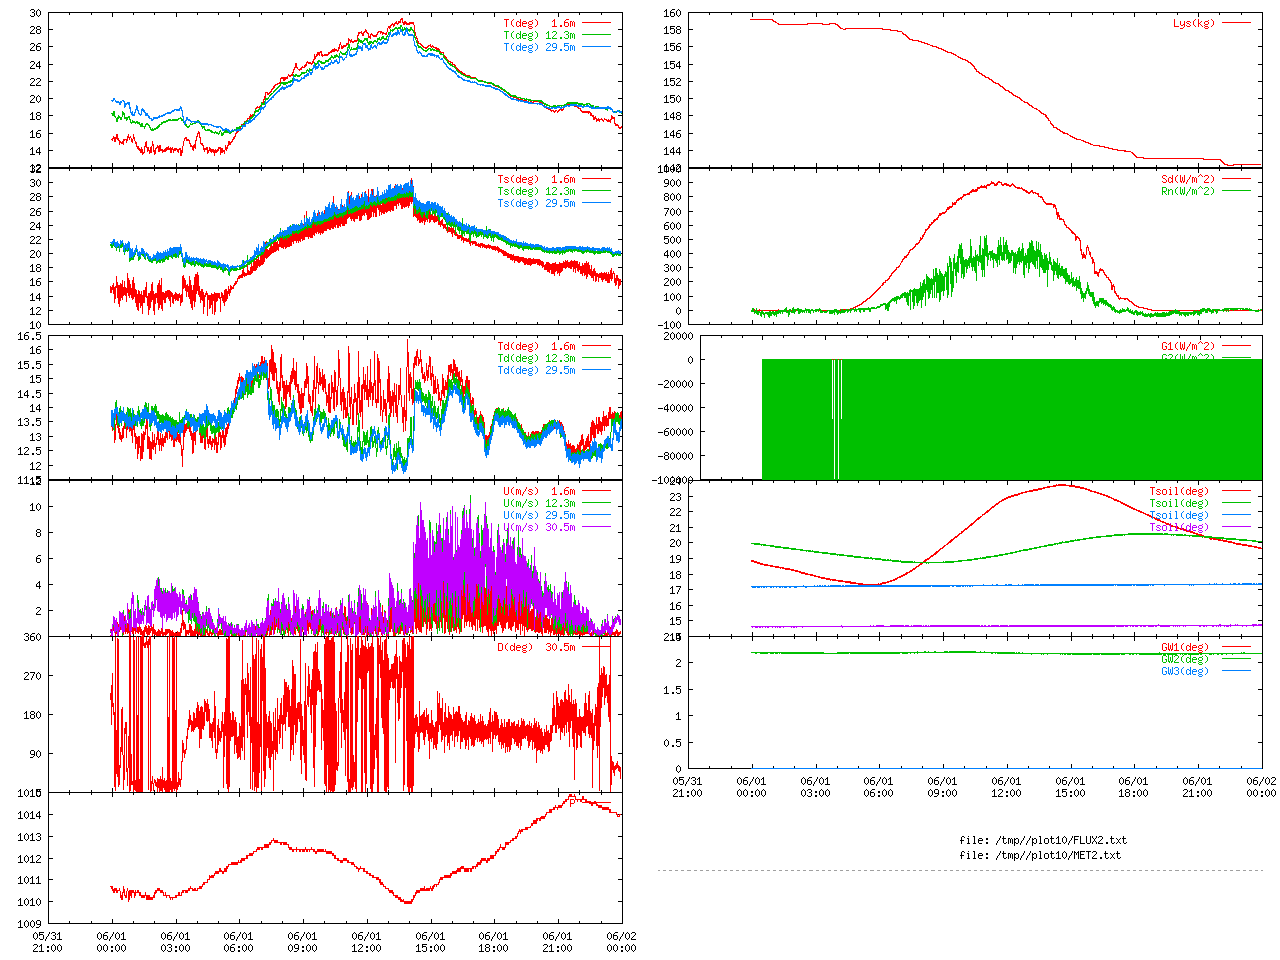This screenshot has height=960, width=1280.
Task: Click the file path text ending FLUX2.txt
Action: pyautogui.click(x=1043, y=841)
